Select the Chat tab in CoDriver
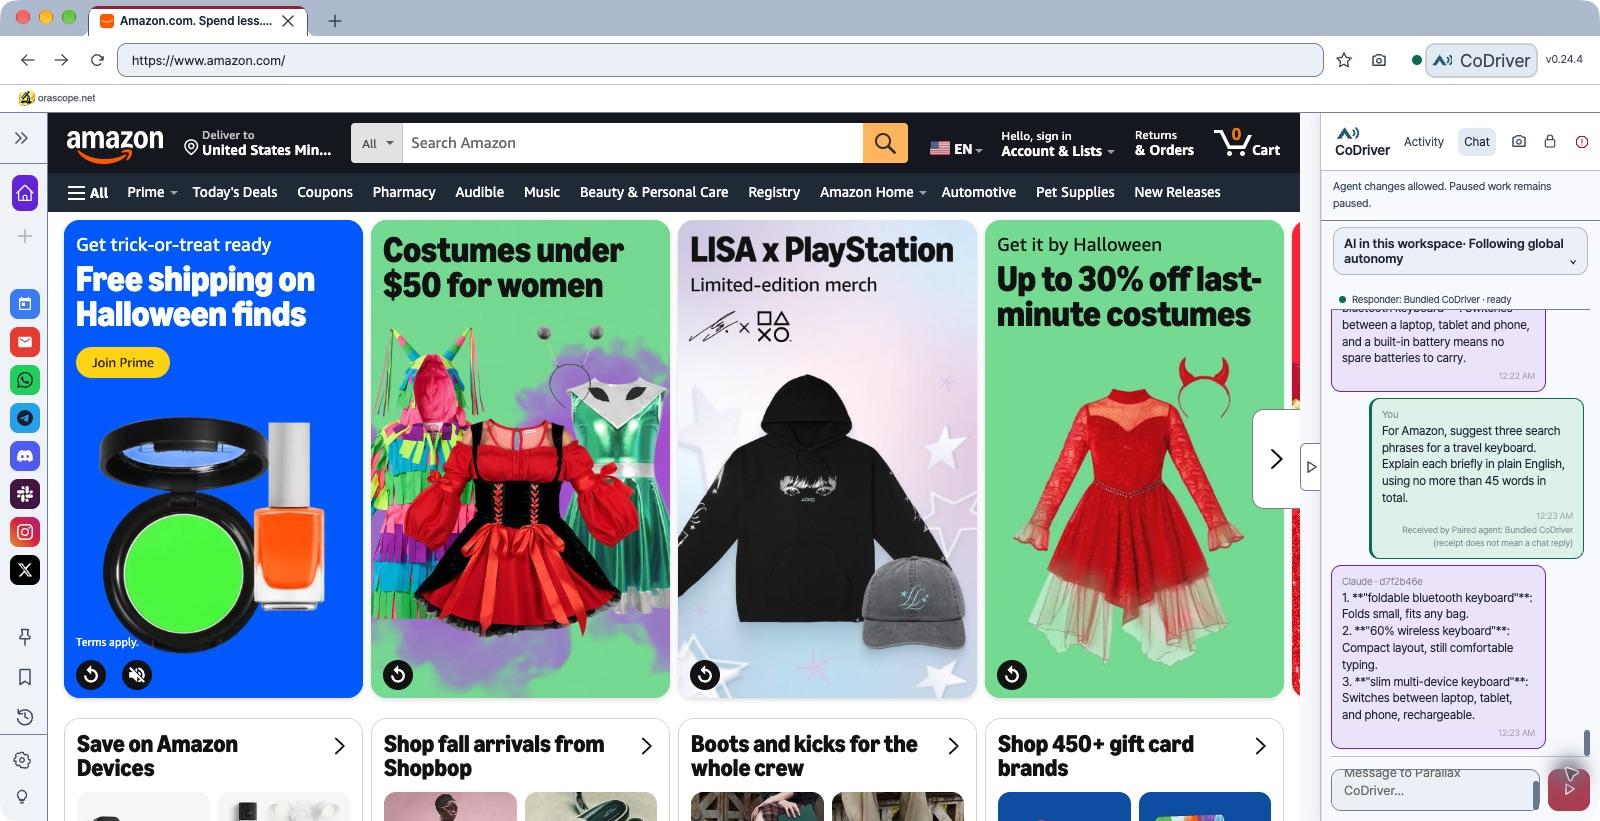The width and height of the screenshot is (1600, 821). click(x=1477, y=142)
